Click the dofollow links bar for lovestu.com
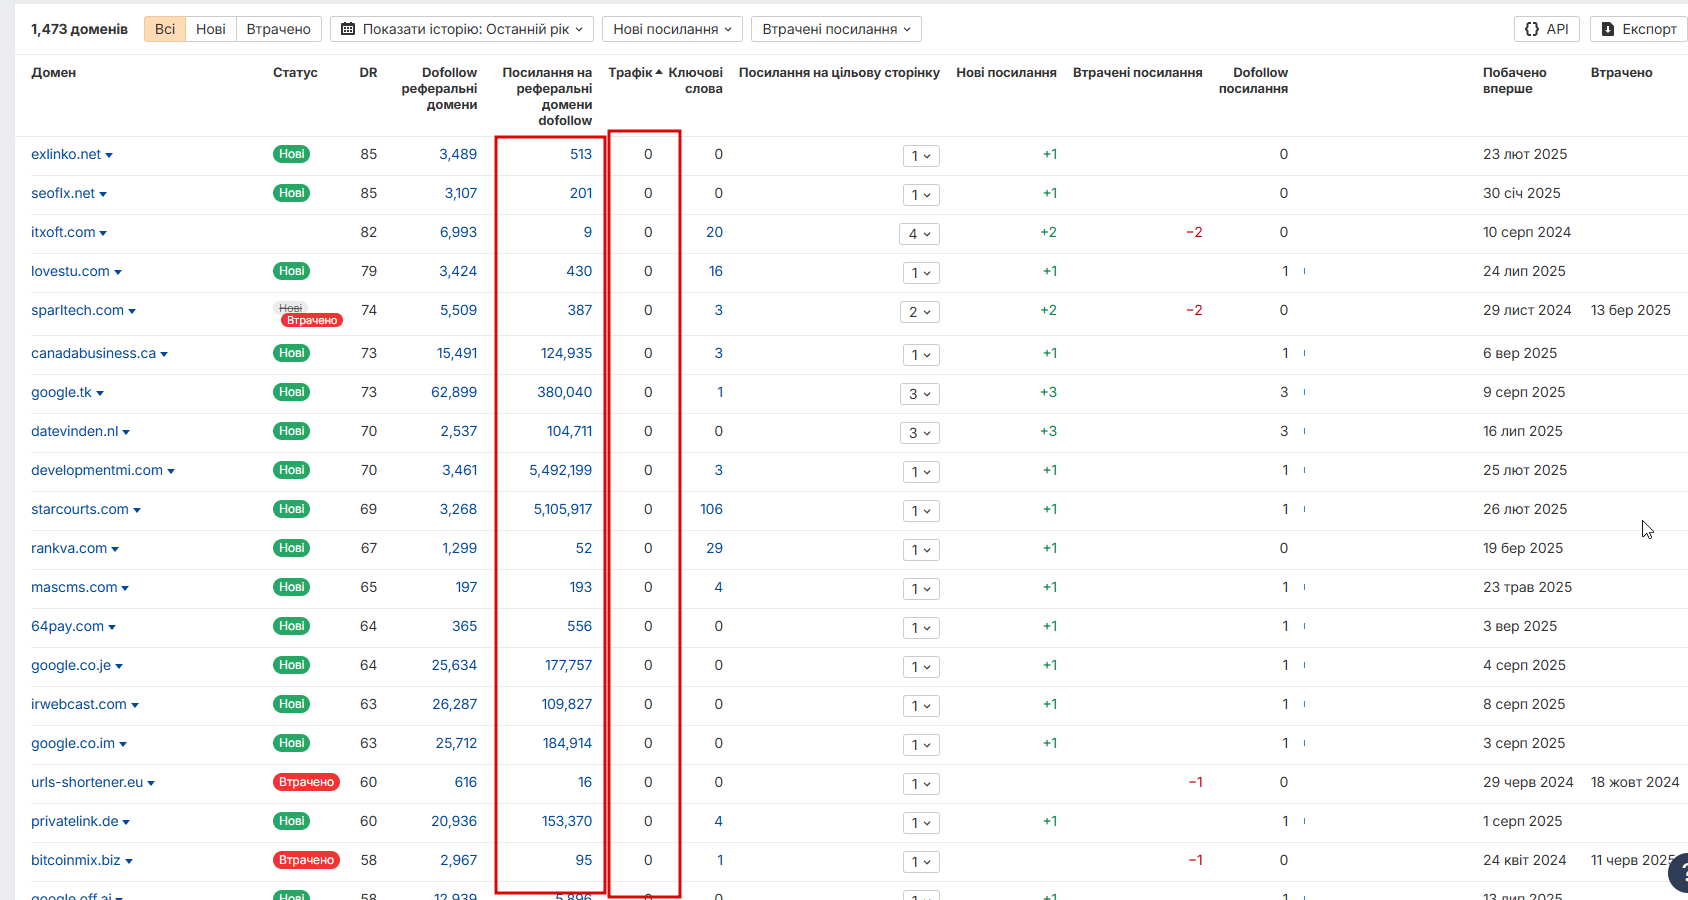Image resolution: width=1688 pixels, height=900 pixels. tap(1304, 271)
